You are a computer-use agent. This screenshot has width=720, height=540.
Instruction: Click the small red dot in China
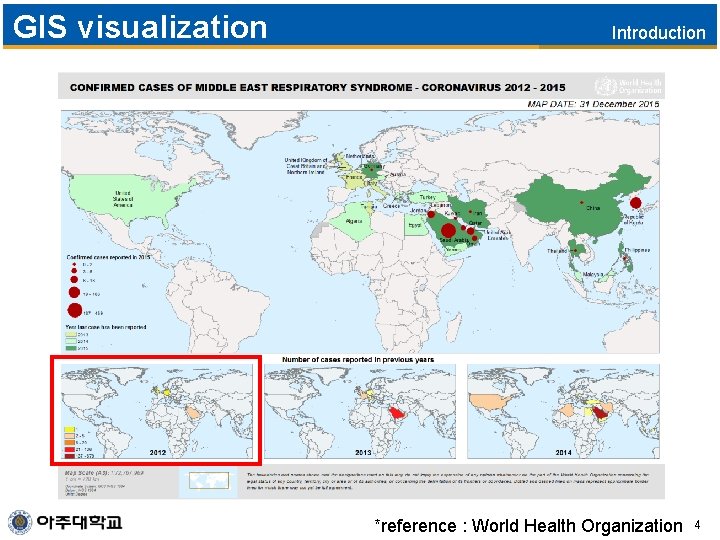click(582, 202)
